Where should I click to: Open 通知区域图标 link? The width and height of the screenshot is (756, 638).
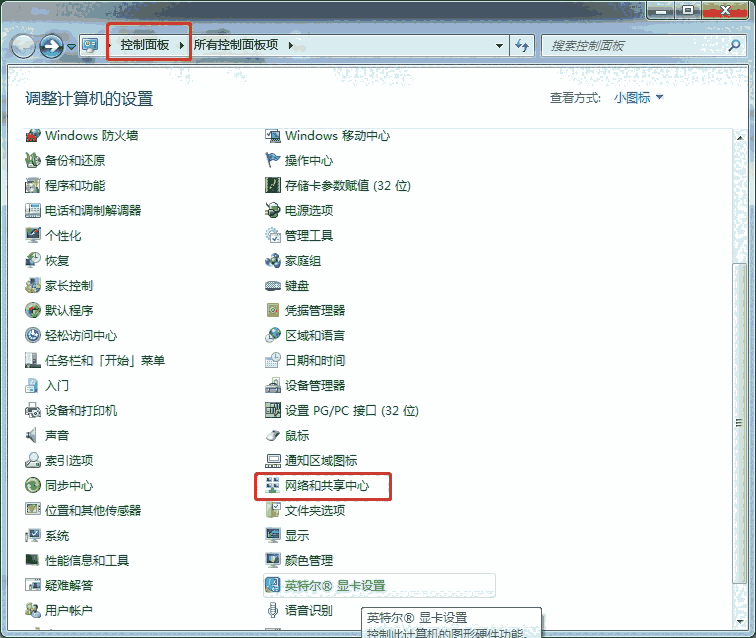point(321,461)
